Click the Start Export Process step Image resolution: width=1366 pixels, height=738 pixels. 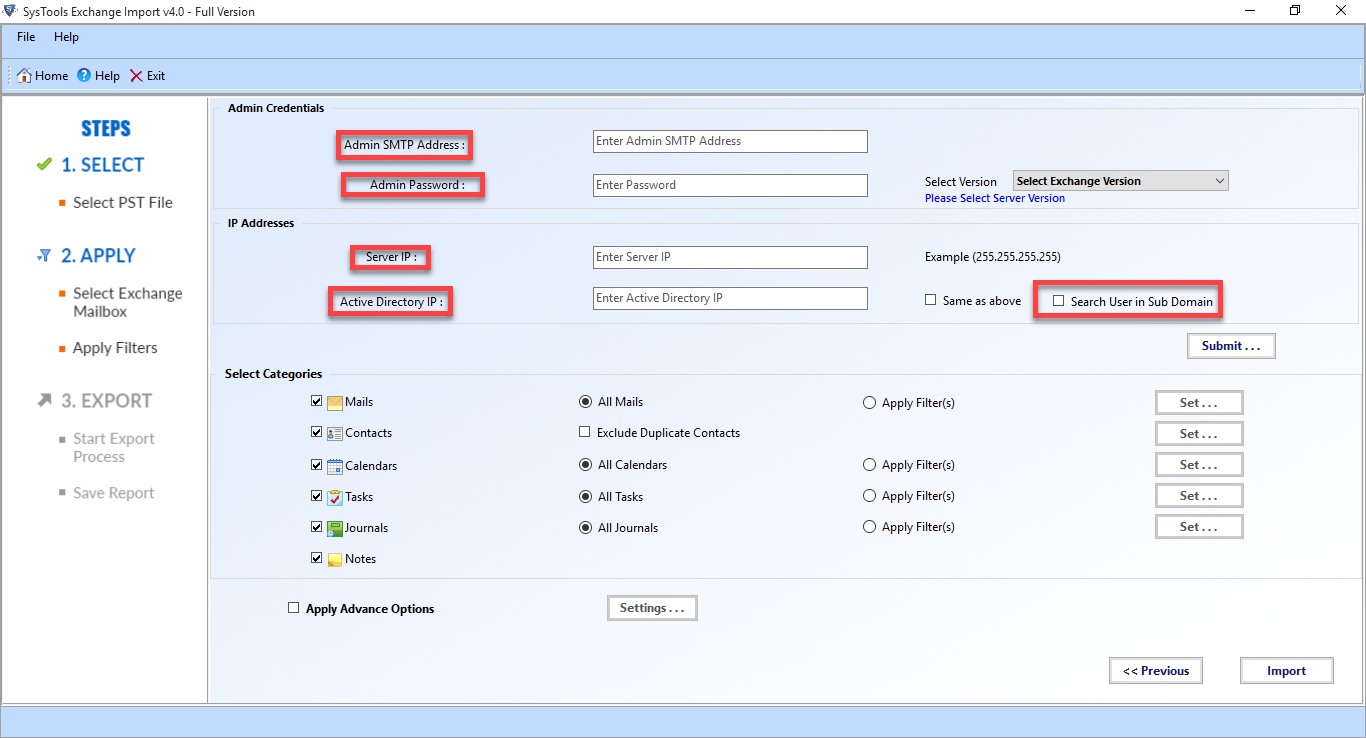pos(113,447)
